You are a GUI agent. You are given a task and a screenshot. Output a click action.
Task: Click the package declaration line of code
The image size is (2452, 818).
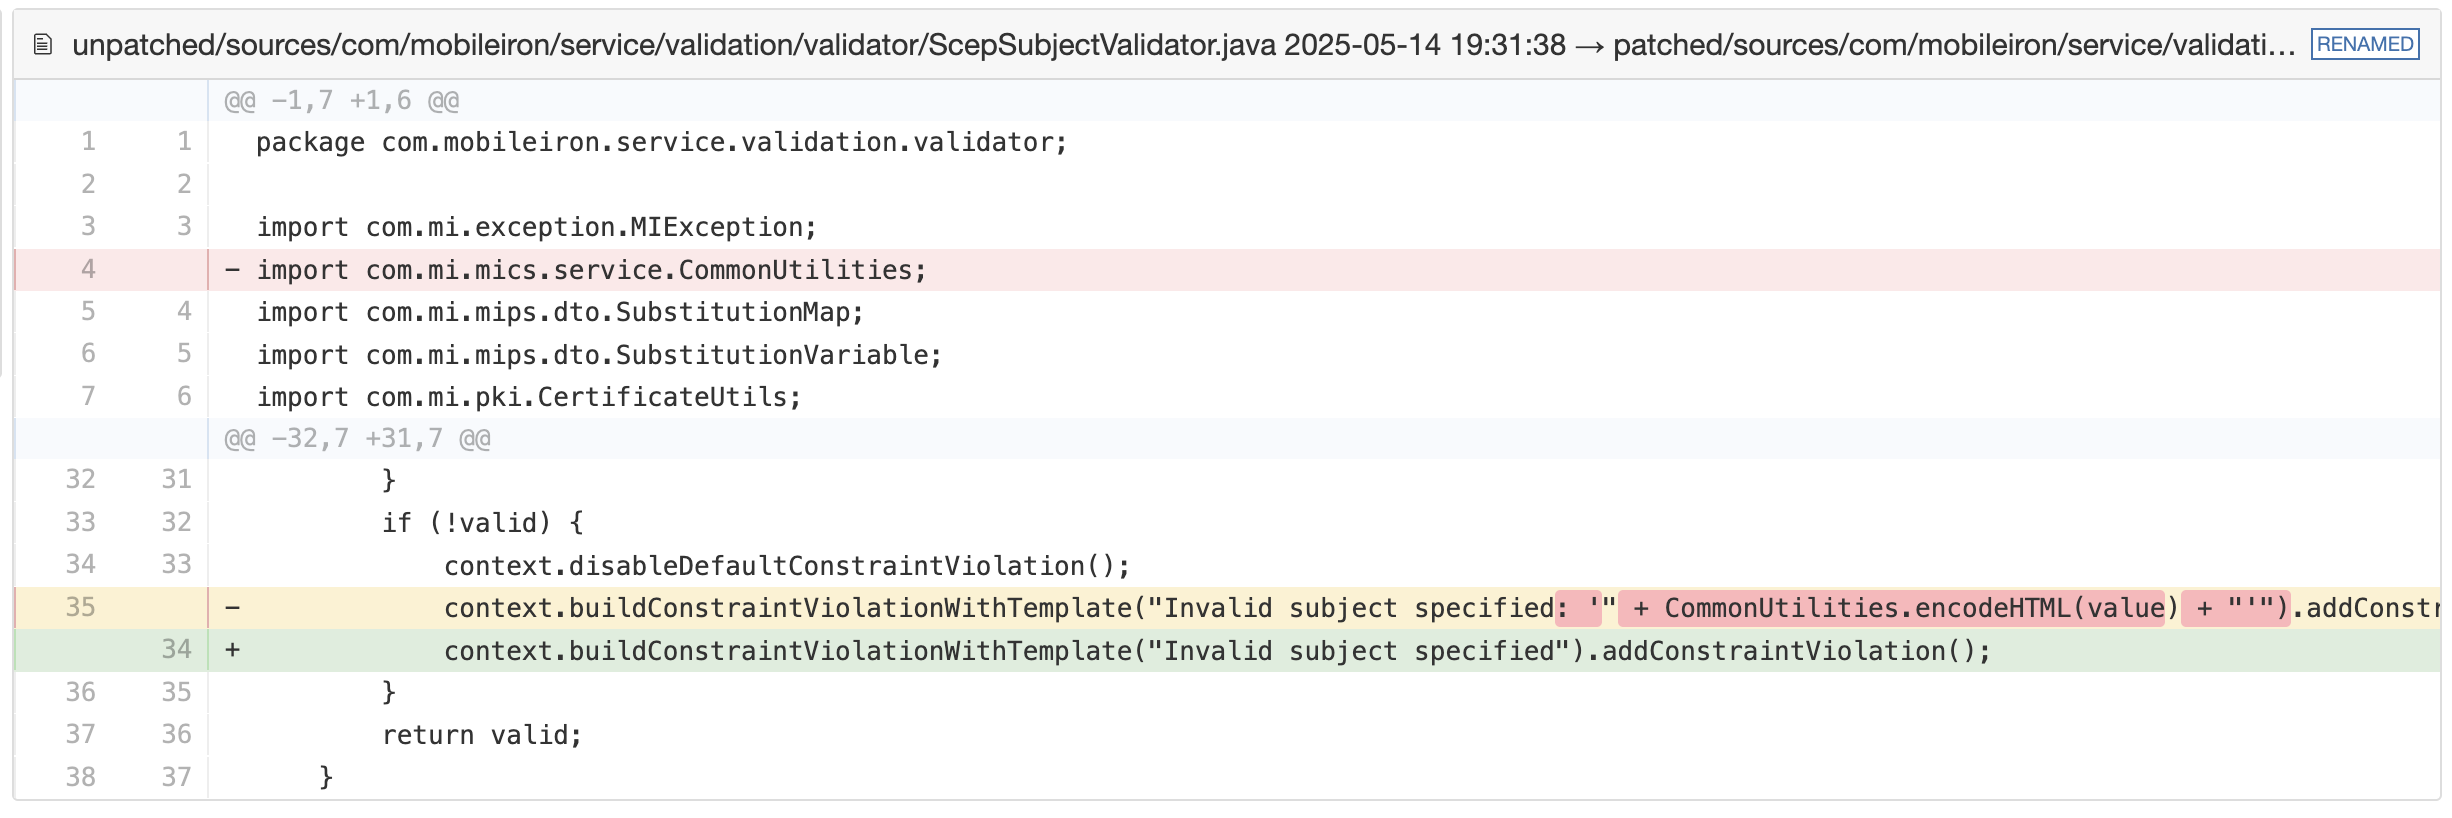click(661, 143)
